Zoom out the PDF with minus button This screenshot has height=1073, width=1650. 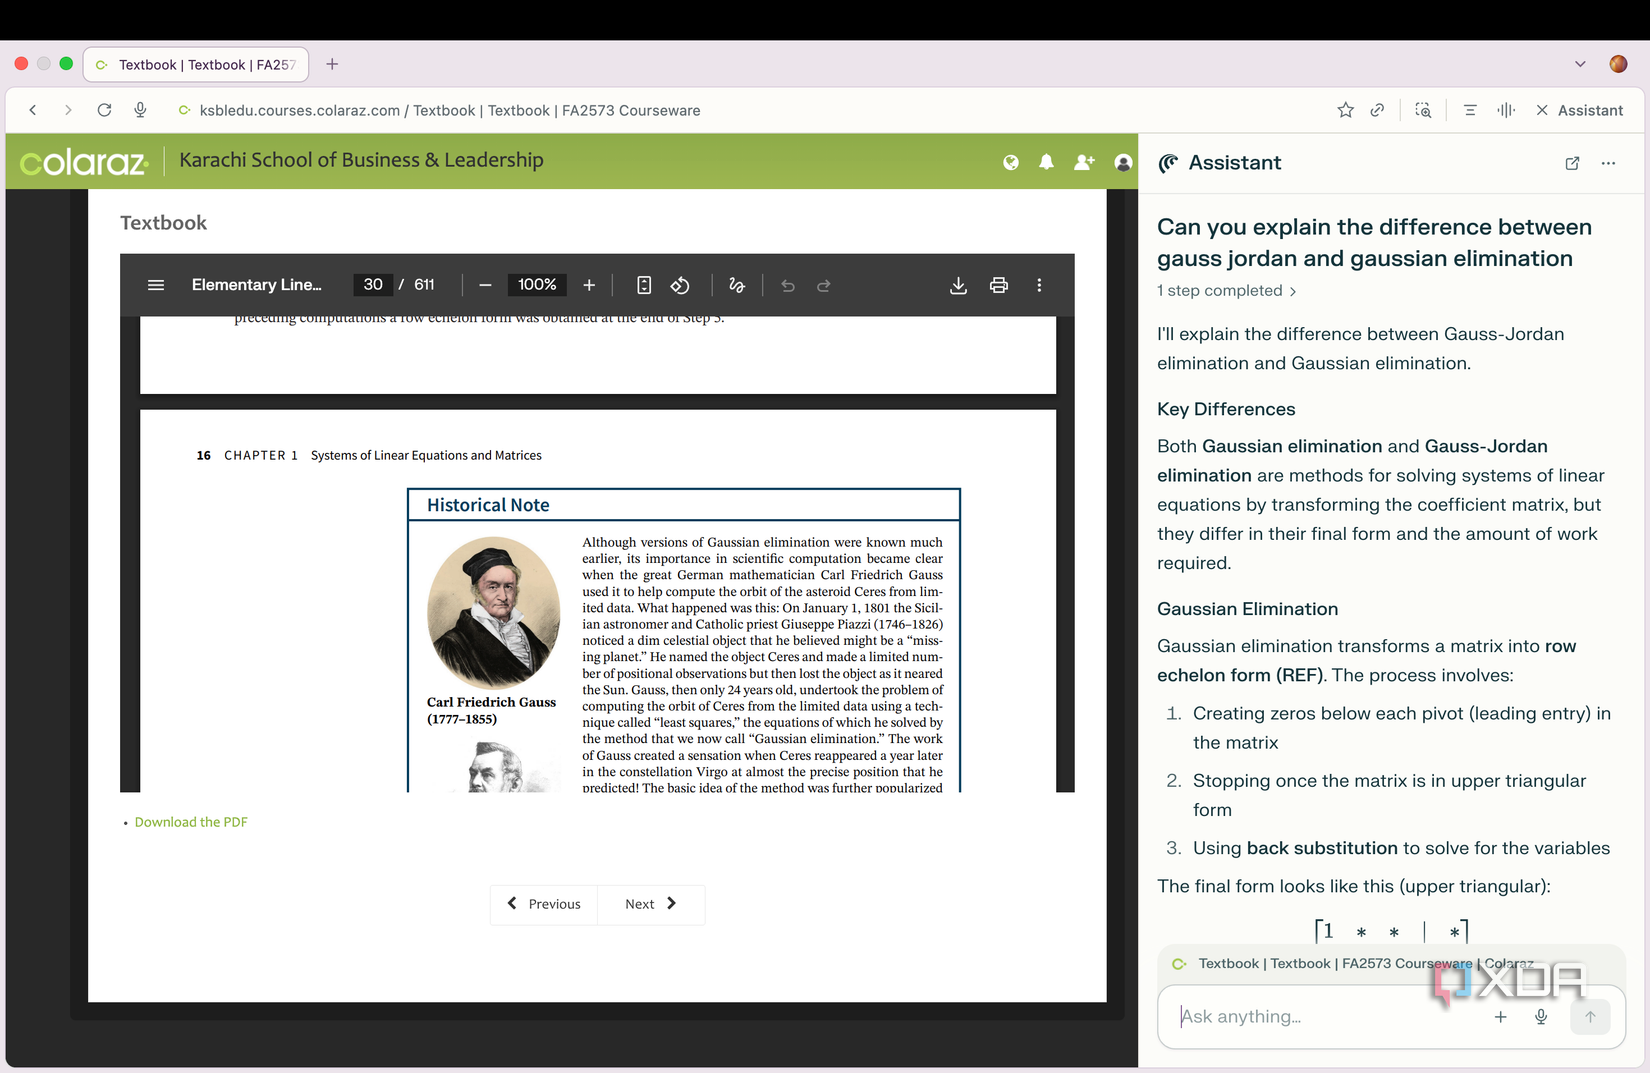tap(485, 285)
